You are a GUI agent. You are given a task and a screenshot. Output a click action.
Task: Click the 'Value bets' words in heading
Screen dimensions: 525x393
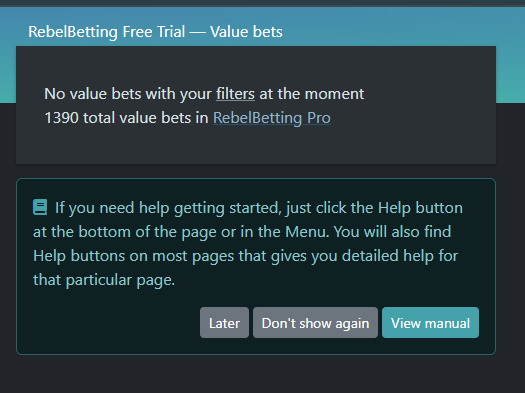tap(246, 32)
